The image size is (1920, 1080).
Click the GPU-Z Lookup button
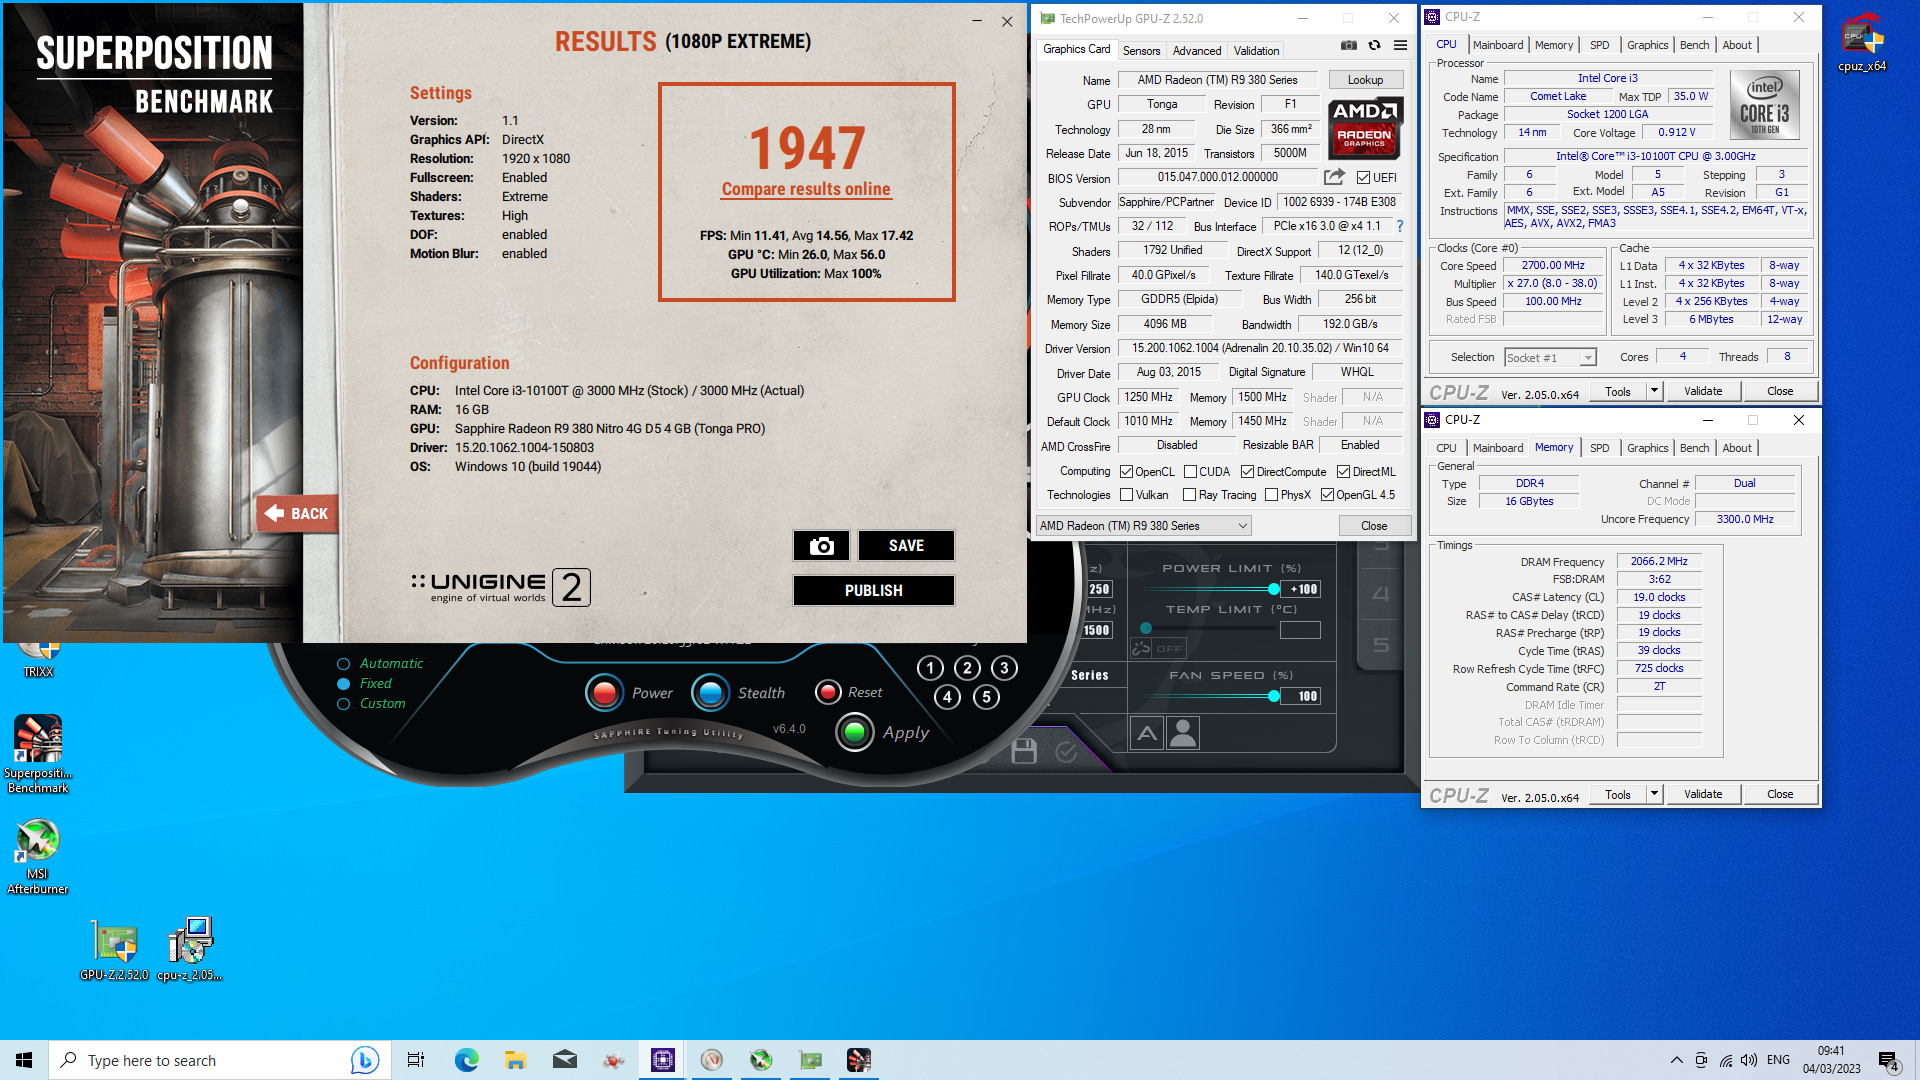pyautogui.click(x=1365, y=80)
